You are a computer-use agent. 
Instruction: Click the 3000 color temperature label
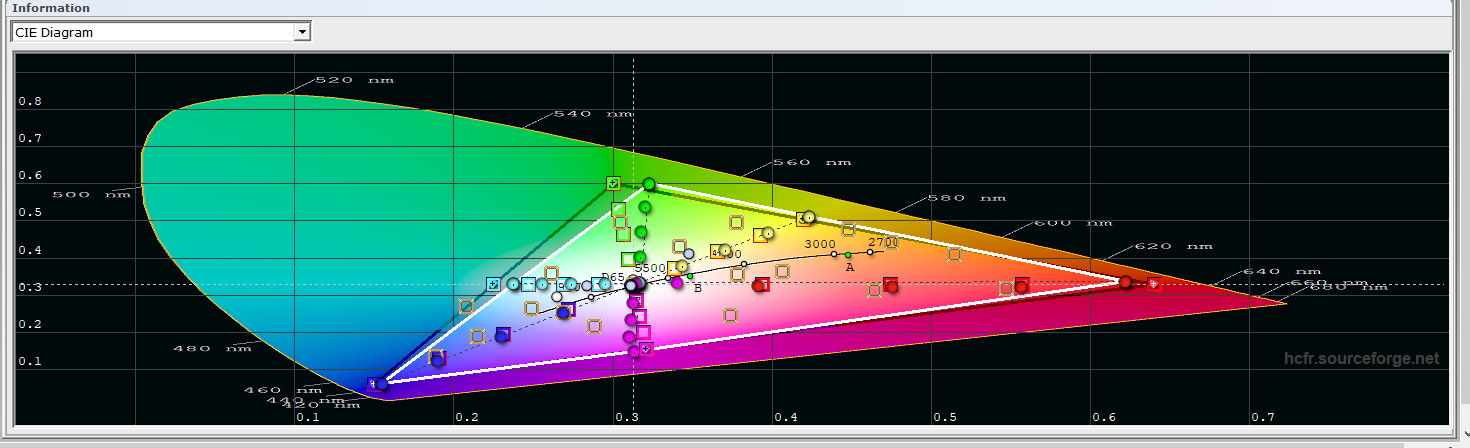820,244
